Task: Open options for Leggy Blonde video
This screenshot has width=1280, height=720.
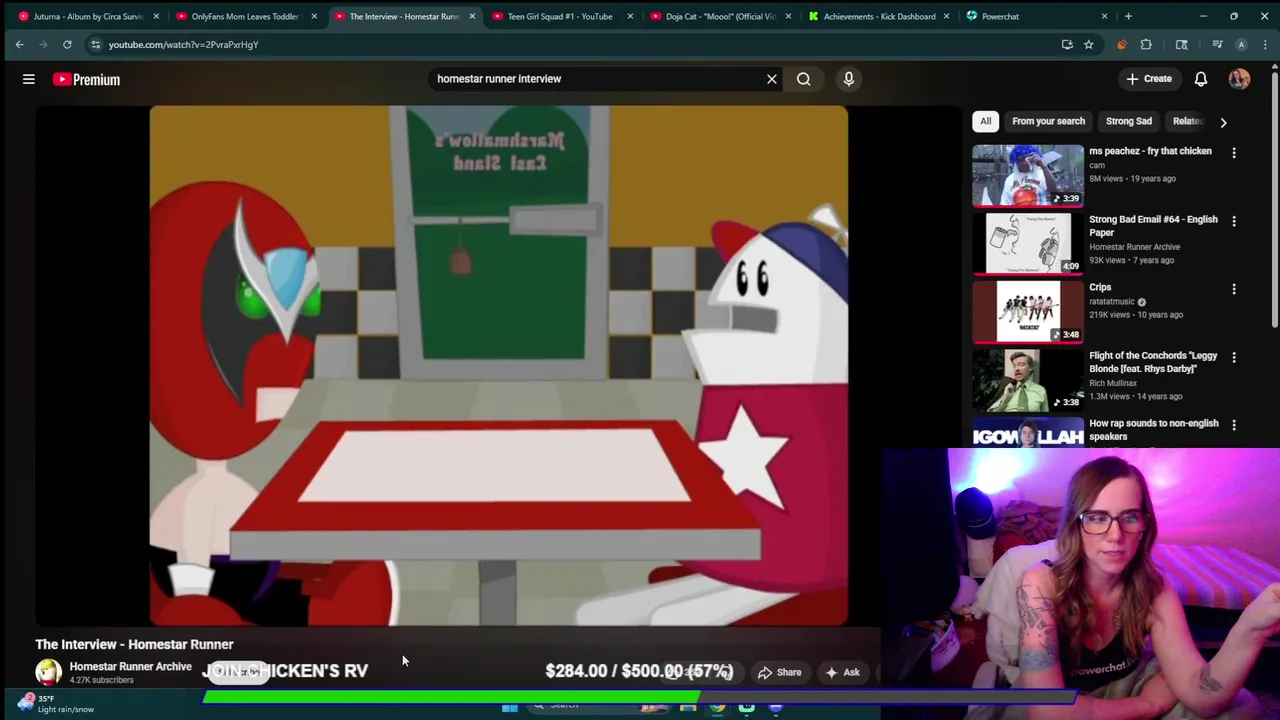Action: click(1234, 357)
